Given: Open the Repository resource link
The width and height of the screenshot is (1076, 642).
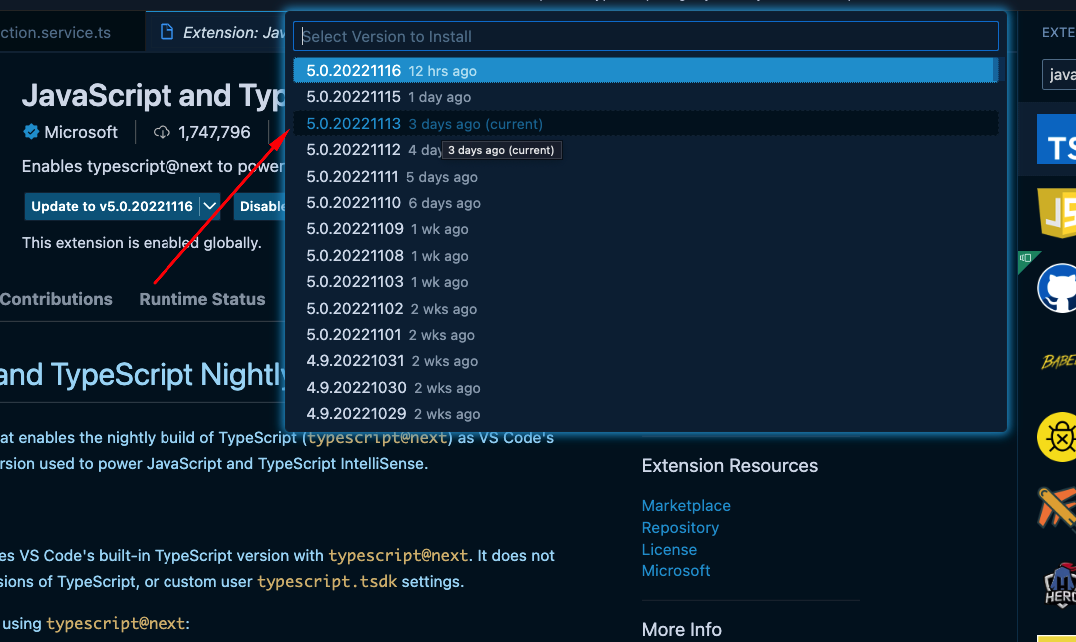Looking at the screenshot, I should [x=680, y=527].
